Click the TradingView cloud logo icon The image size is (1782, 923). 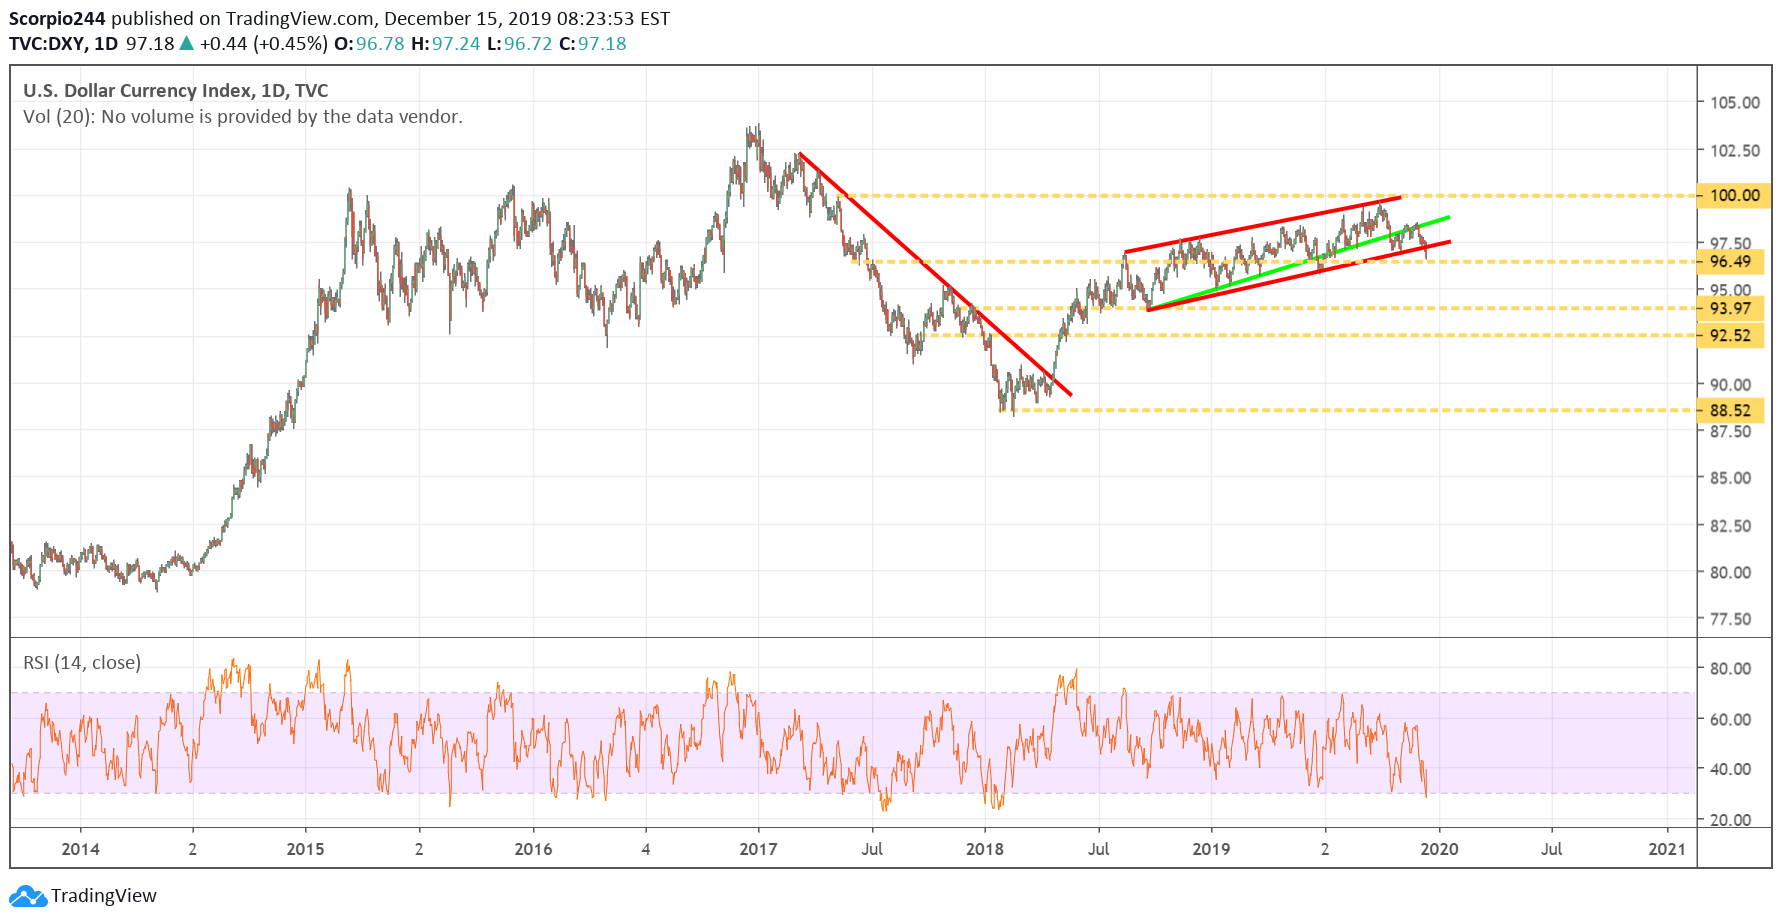point(28,895)
